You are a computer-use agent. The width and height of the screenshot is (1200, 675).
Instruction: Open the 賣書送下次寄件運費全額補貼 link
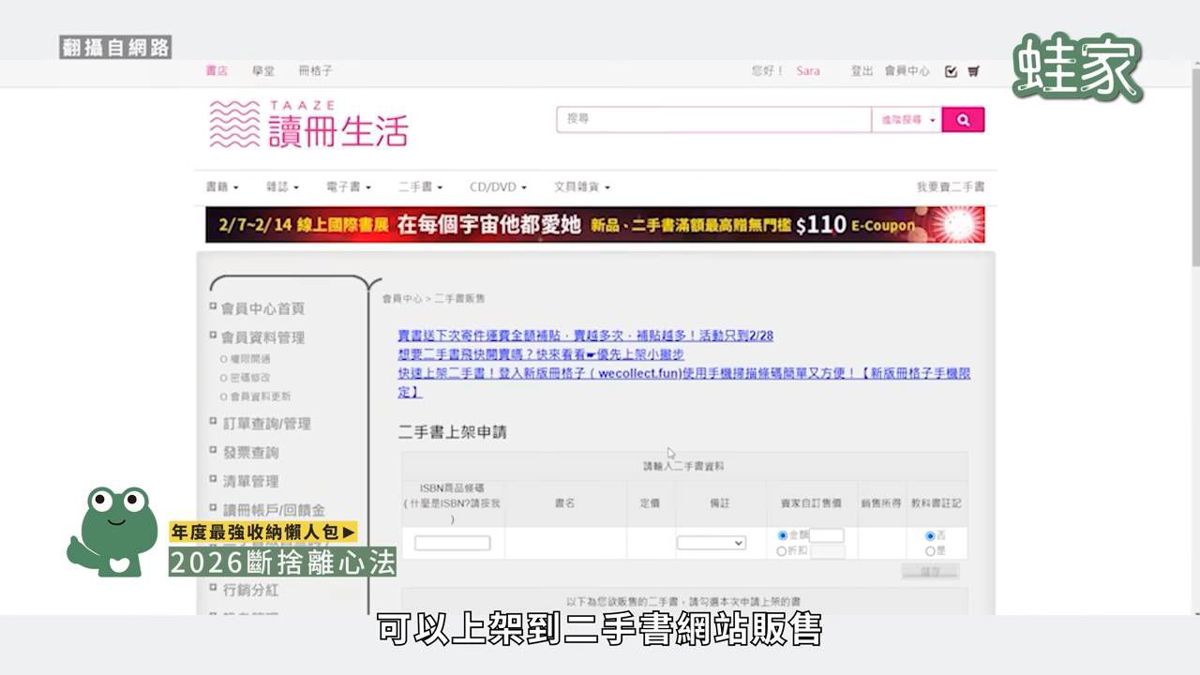586,336
